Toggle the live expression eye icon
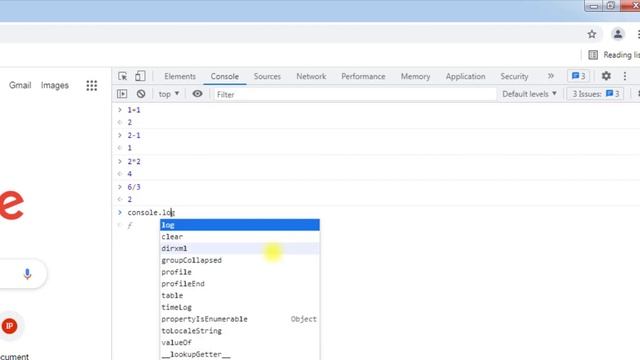Image resolution: width=640 pixels, height=360 pixels. [197, 94]
